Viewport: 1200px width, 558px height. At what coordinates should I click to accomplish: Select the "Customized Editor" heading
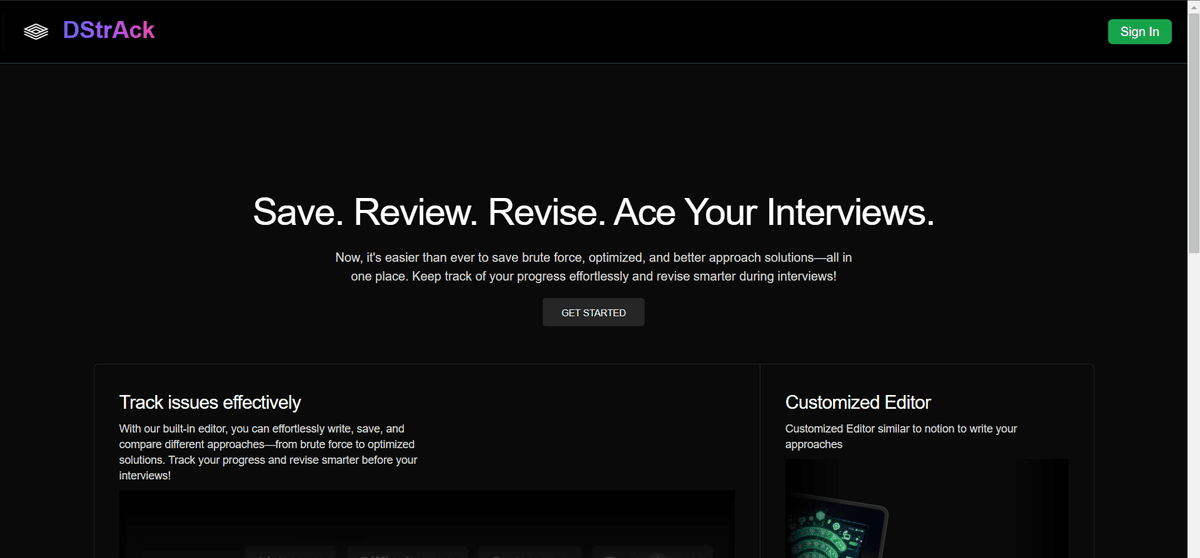tap(858, 403)
